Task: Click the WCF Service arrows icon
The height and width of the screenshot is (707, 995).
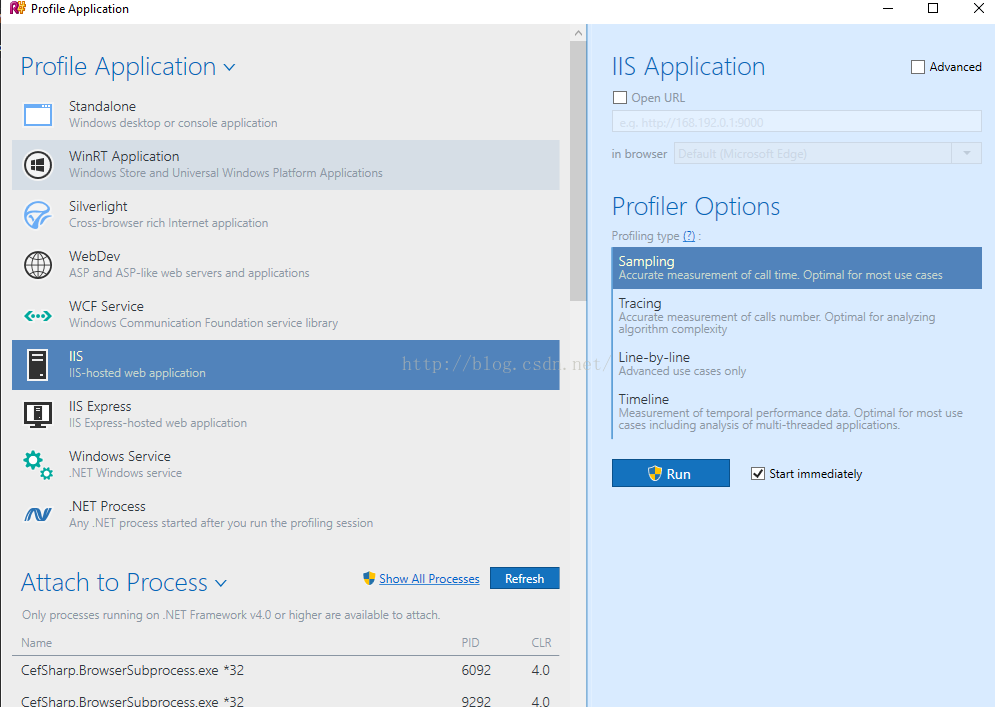Action: pyautogui.click(x=38, y=315)
